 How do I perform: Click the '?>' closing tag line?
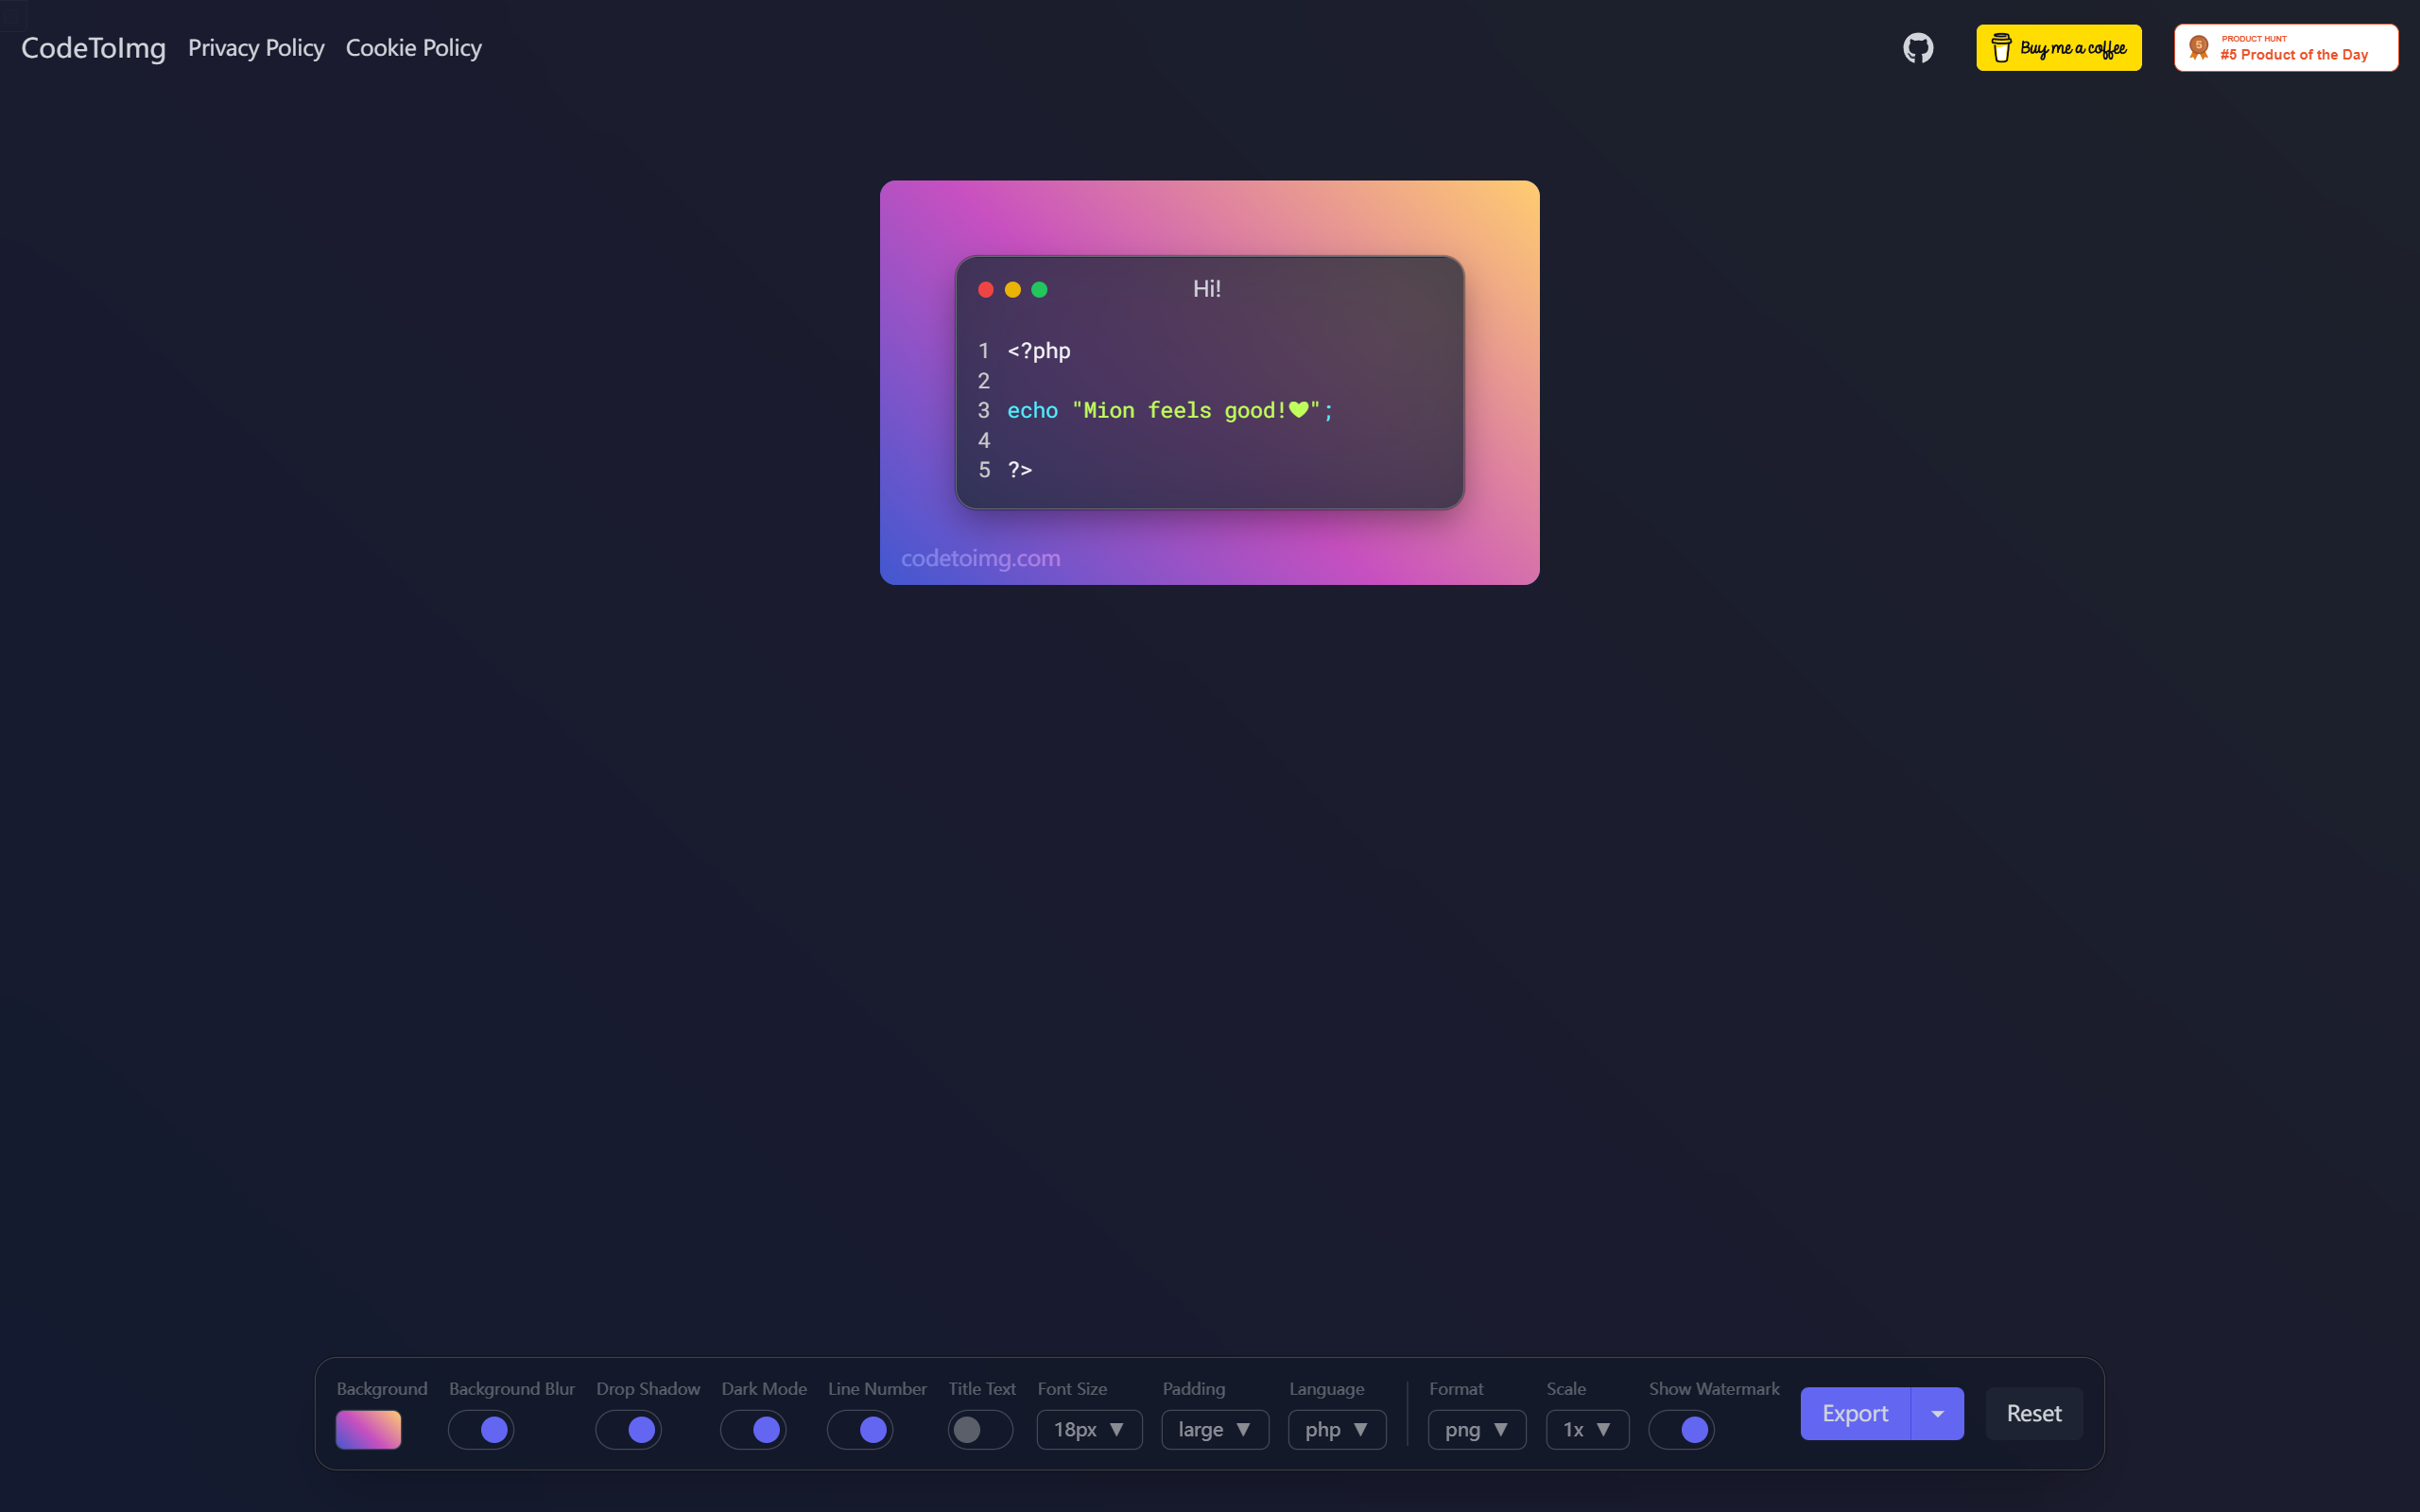point(1019,470)
